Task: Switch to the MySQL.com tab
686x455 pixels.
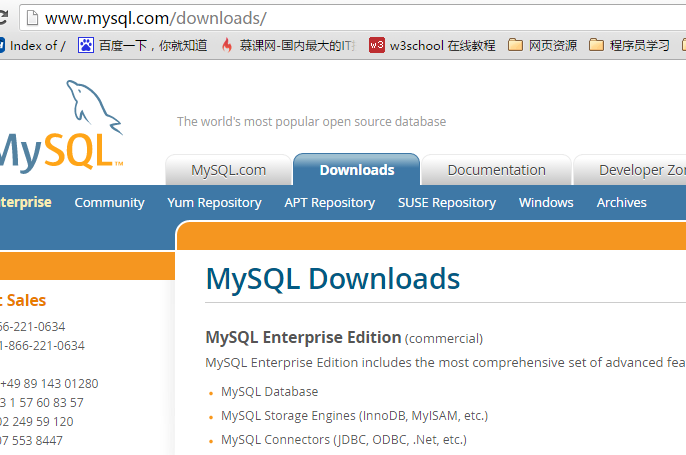Action: (x=228, y=170)
